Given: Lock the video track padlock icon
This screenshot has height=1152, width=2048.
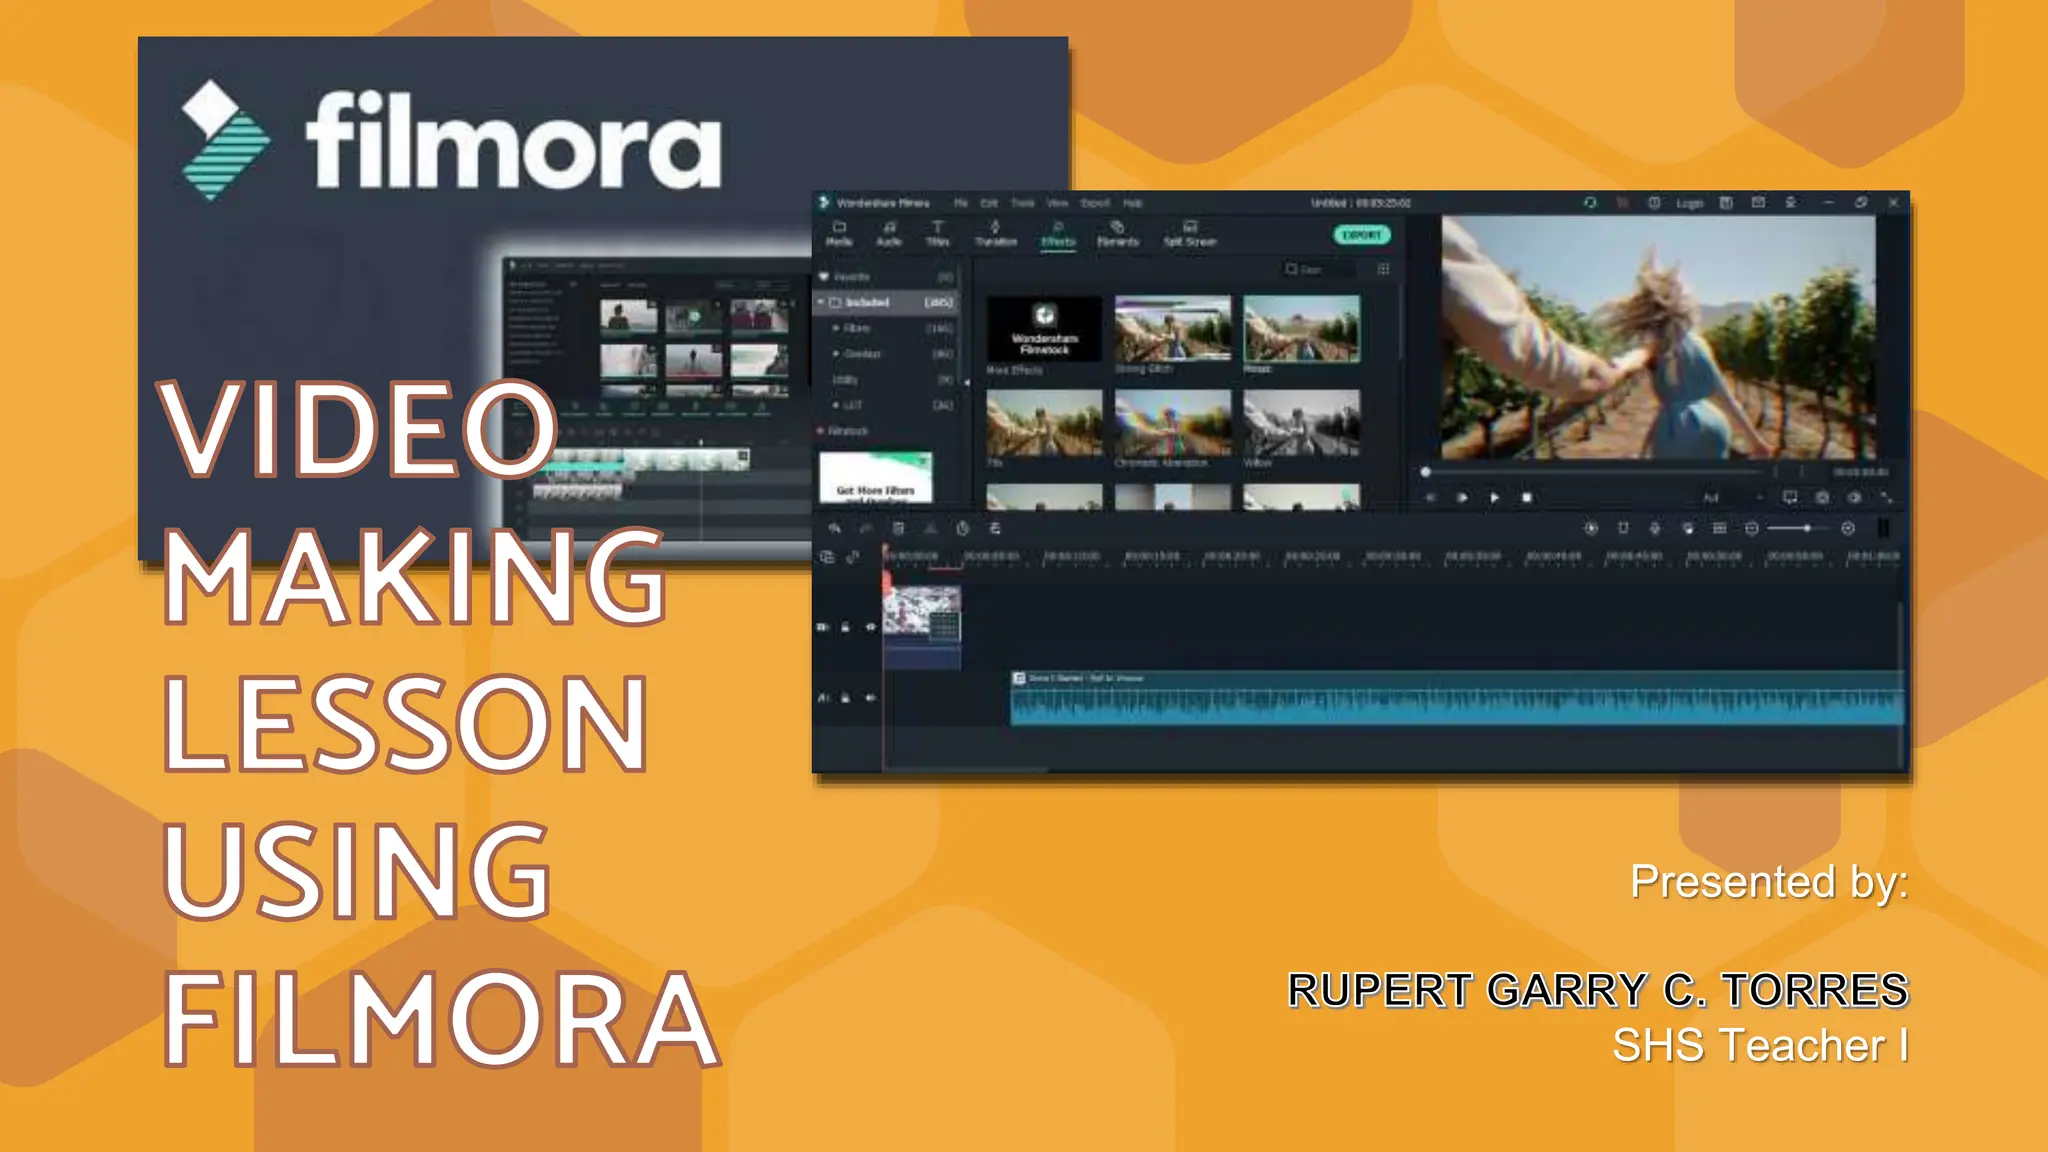Looking at the screenshot, I should click(846, 627).
